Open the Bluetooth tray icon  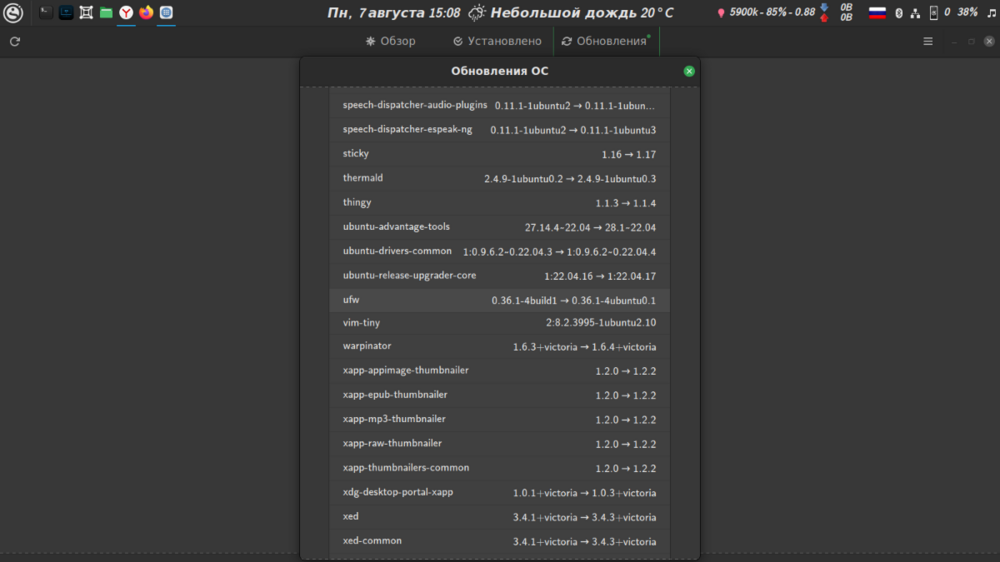point(899,13)
